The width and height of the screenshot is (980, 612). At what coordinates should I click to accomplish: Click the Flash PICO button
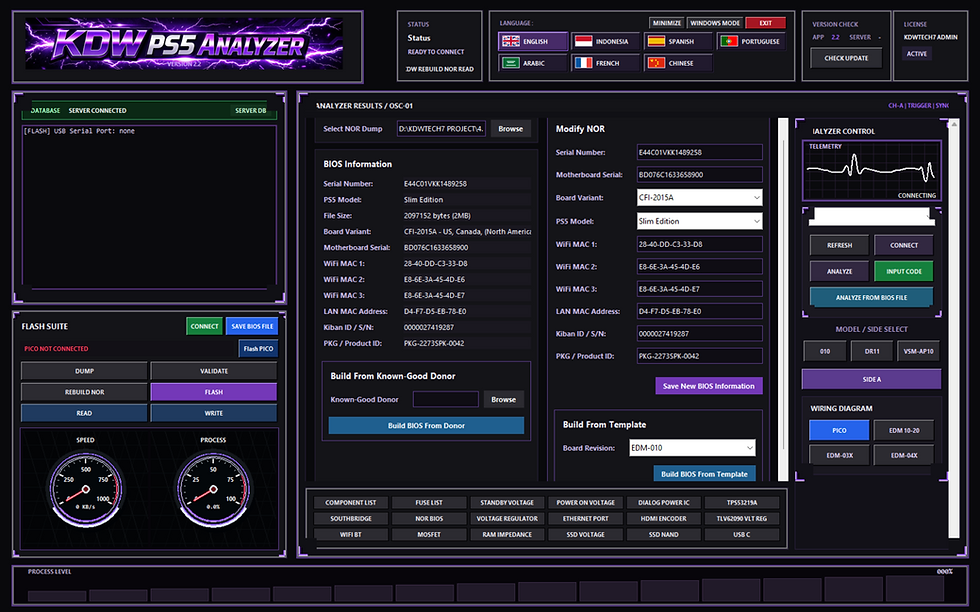click(258, 349)
